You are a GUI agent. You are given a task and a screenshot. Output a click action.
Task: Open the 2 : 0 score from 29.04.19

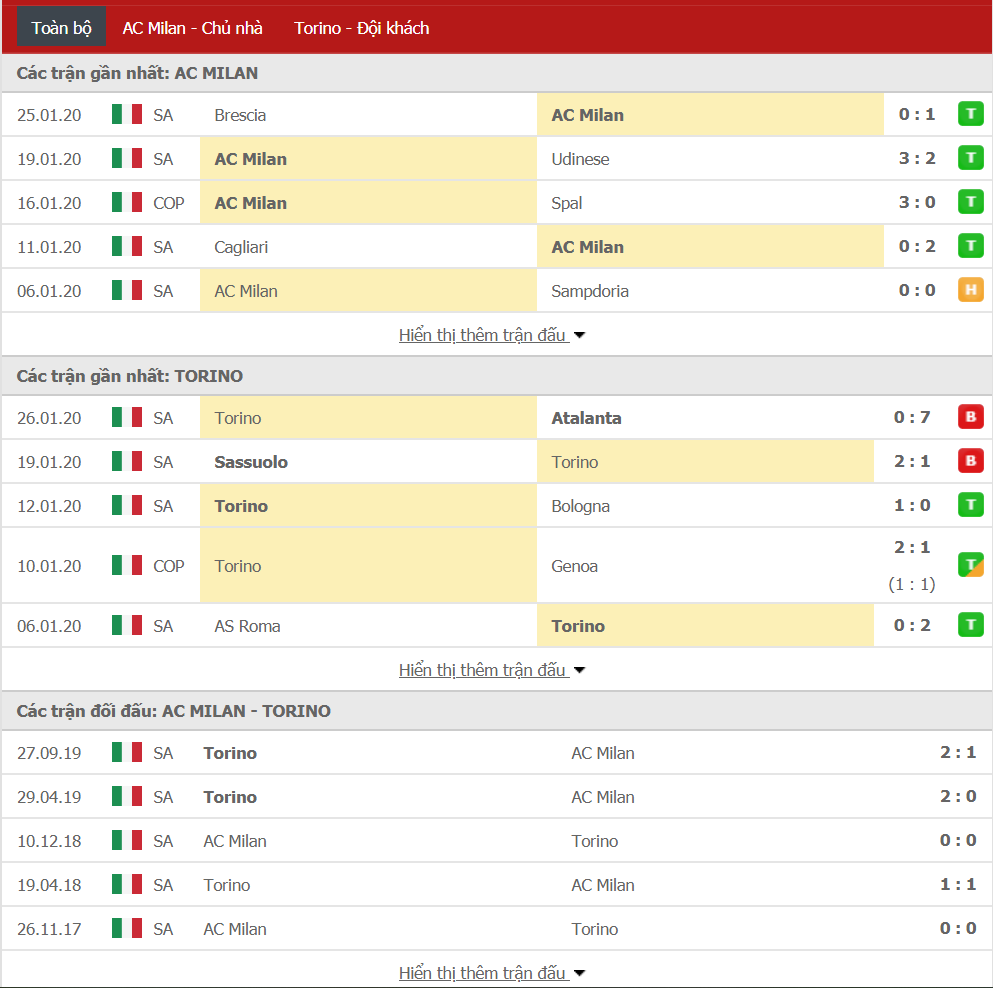click(958, 796)
